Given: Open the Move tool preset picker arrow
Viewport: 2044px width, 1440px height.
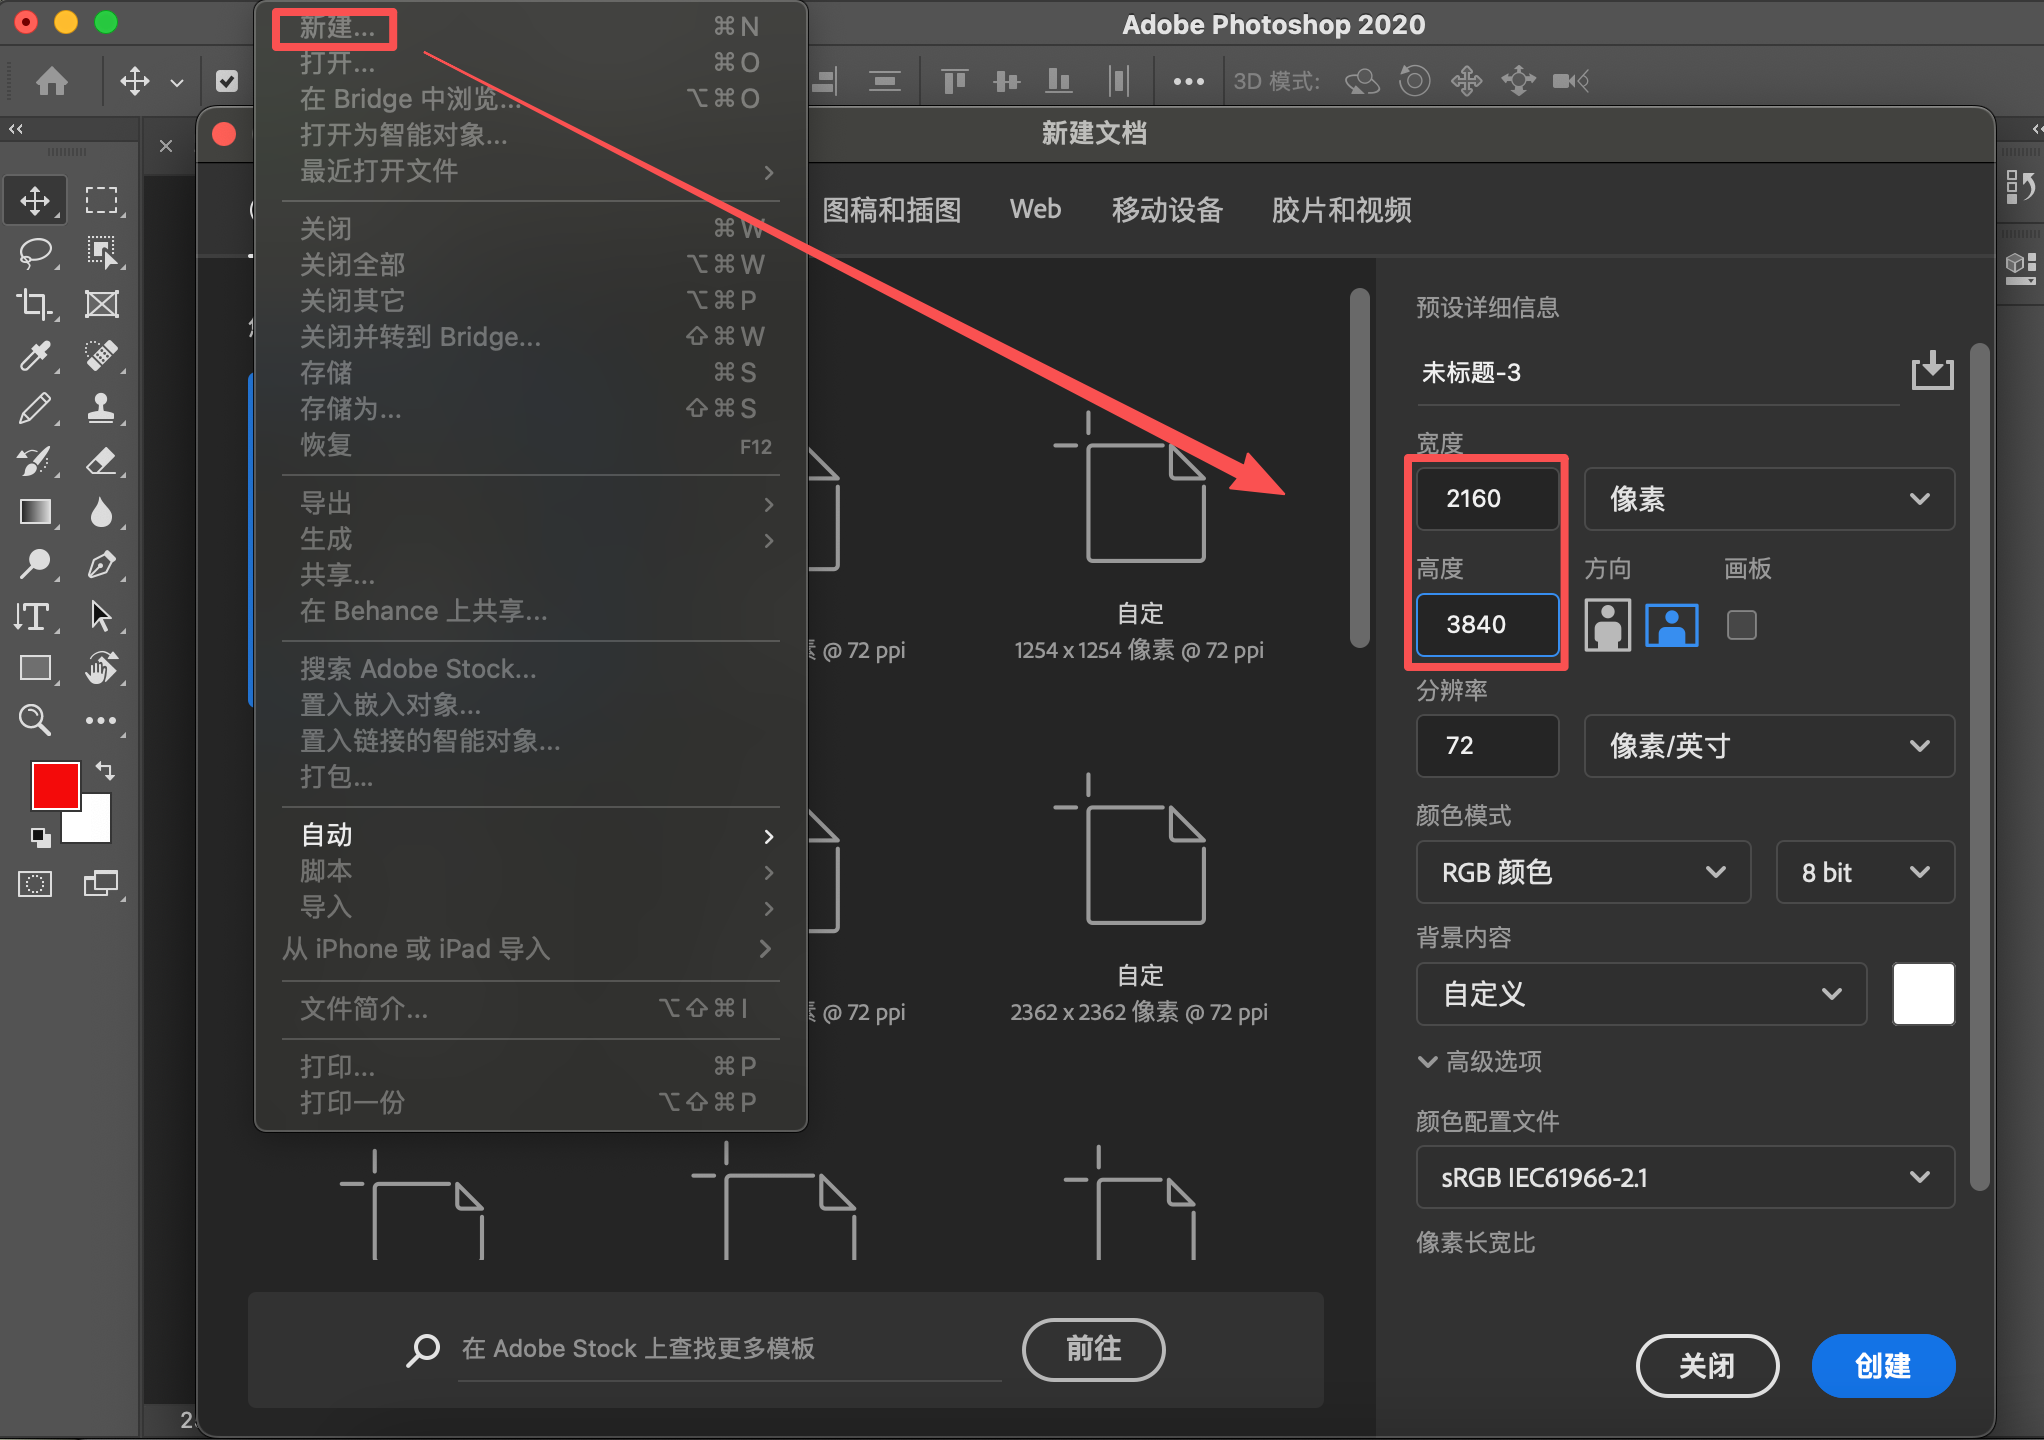Looking at the screenshot, I should tap(177, 82).
